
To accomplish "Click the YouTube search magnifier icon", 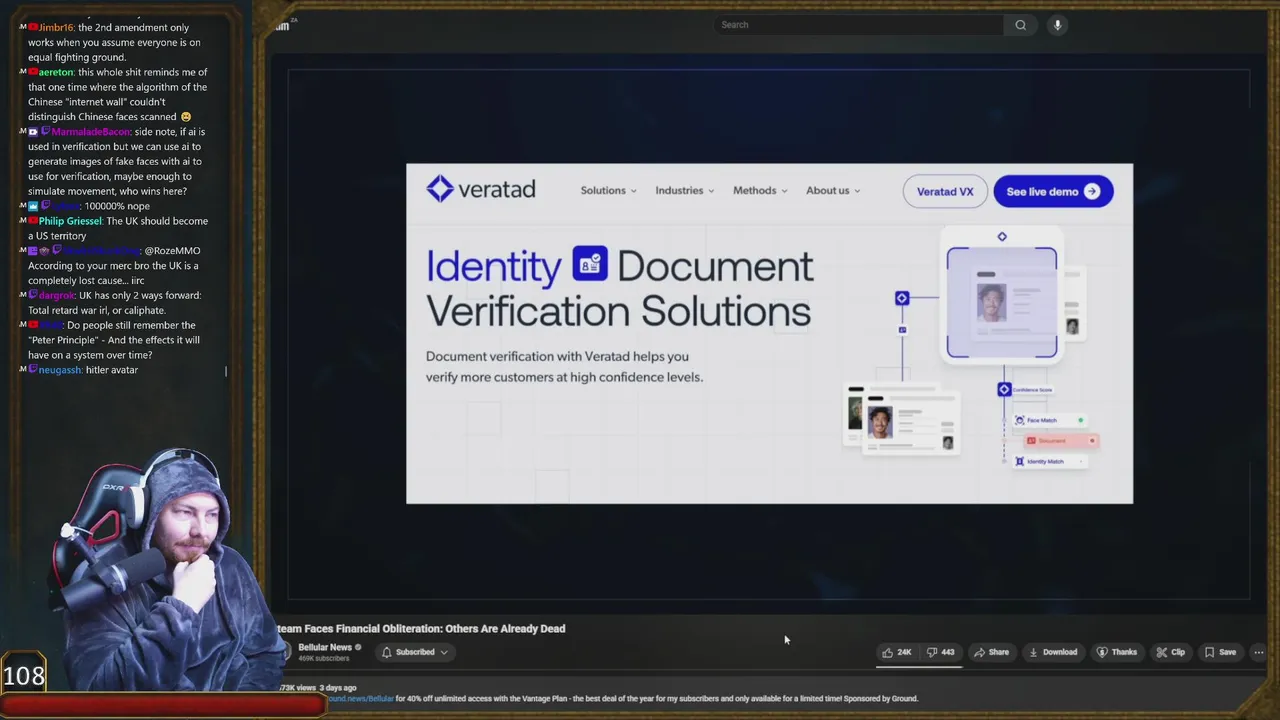I will 1020,25.
